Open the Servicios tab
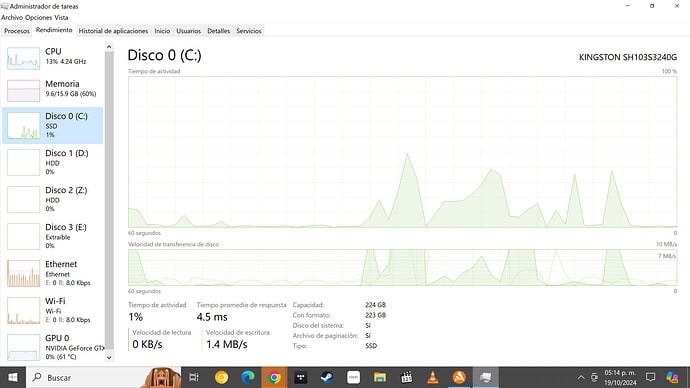The height and width of the screenshot is (388, 690). (249, 31)
